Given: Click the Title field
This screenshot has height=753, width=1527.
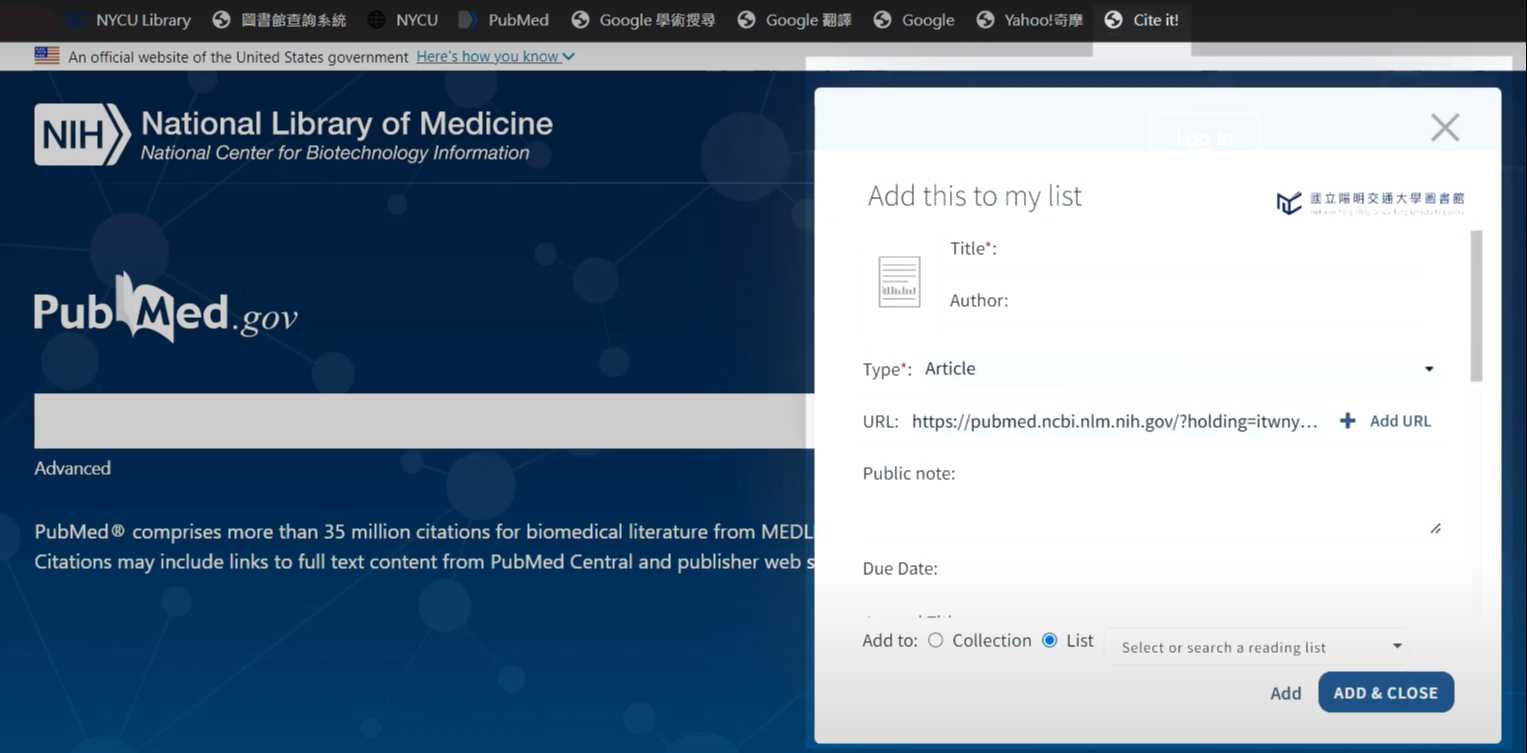Looking at the screenshot, I should pos(1220,248).
